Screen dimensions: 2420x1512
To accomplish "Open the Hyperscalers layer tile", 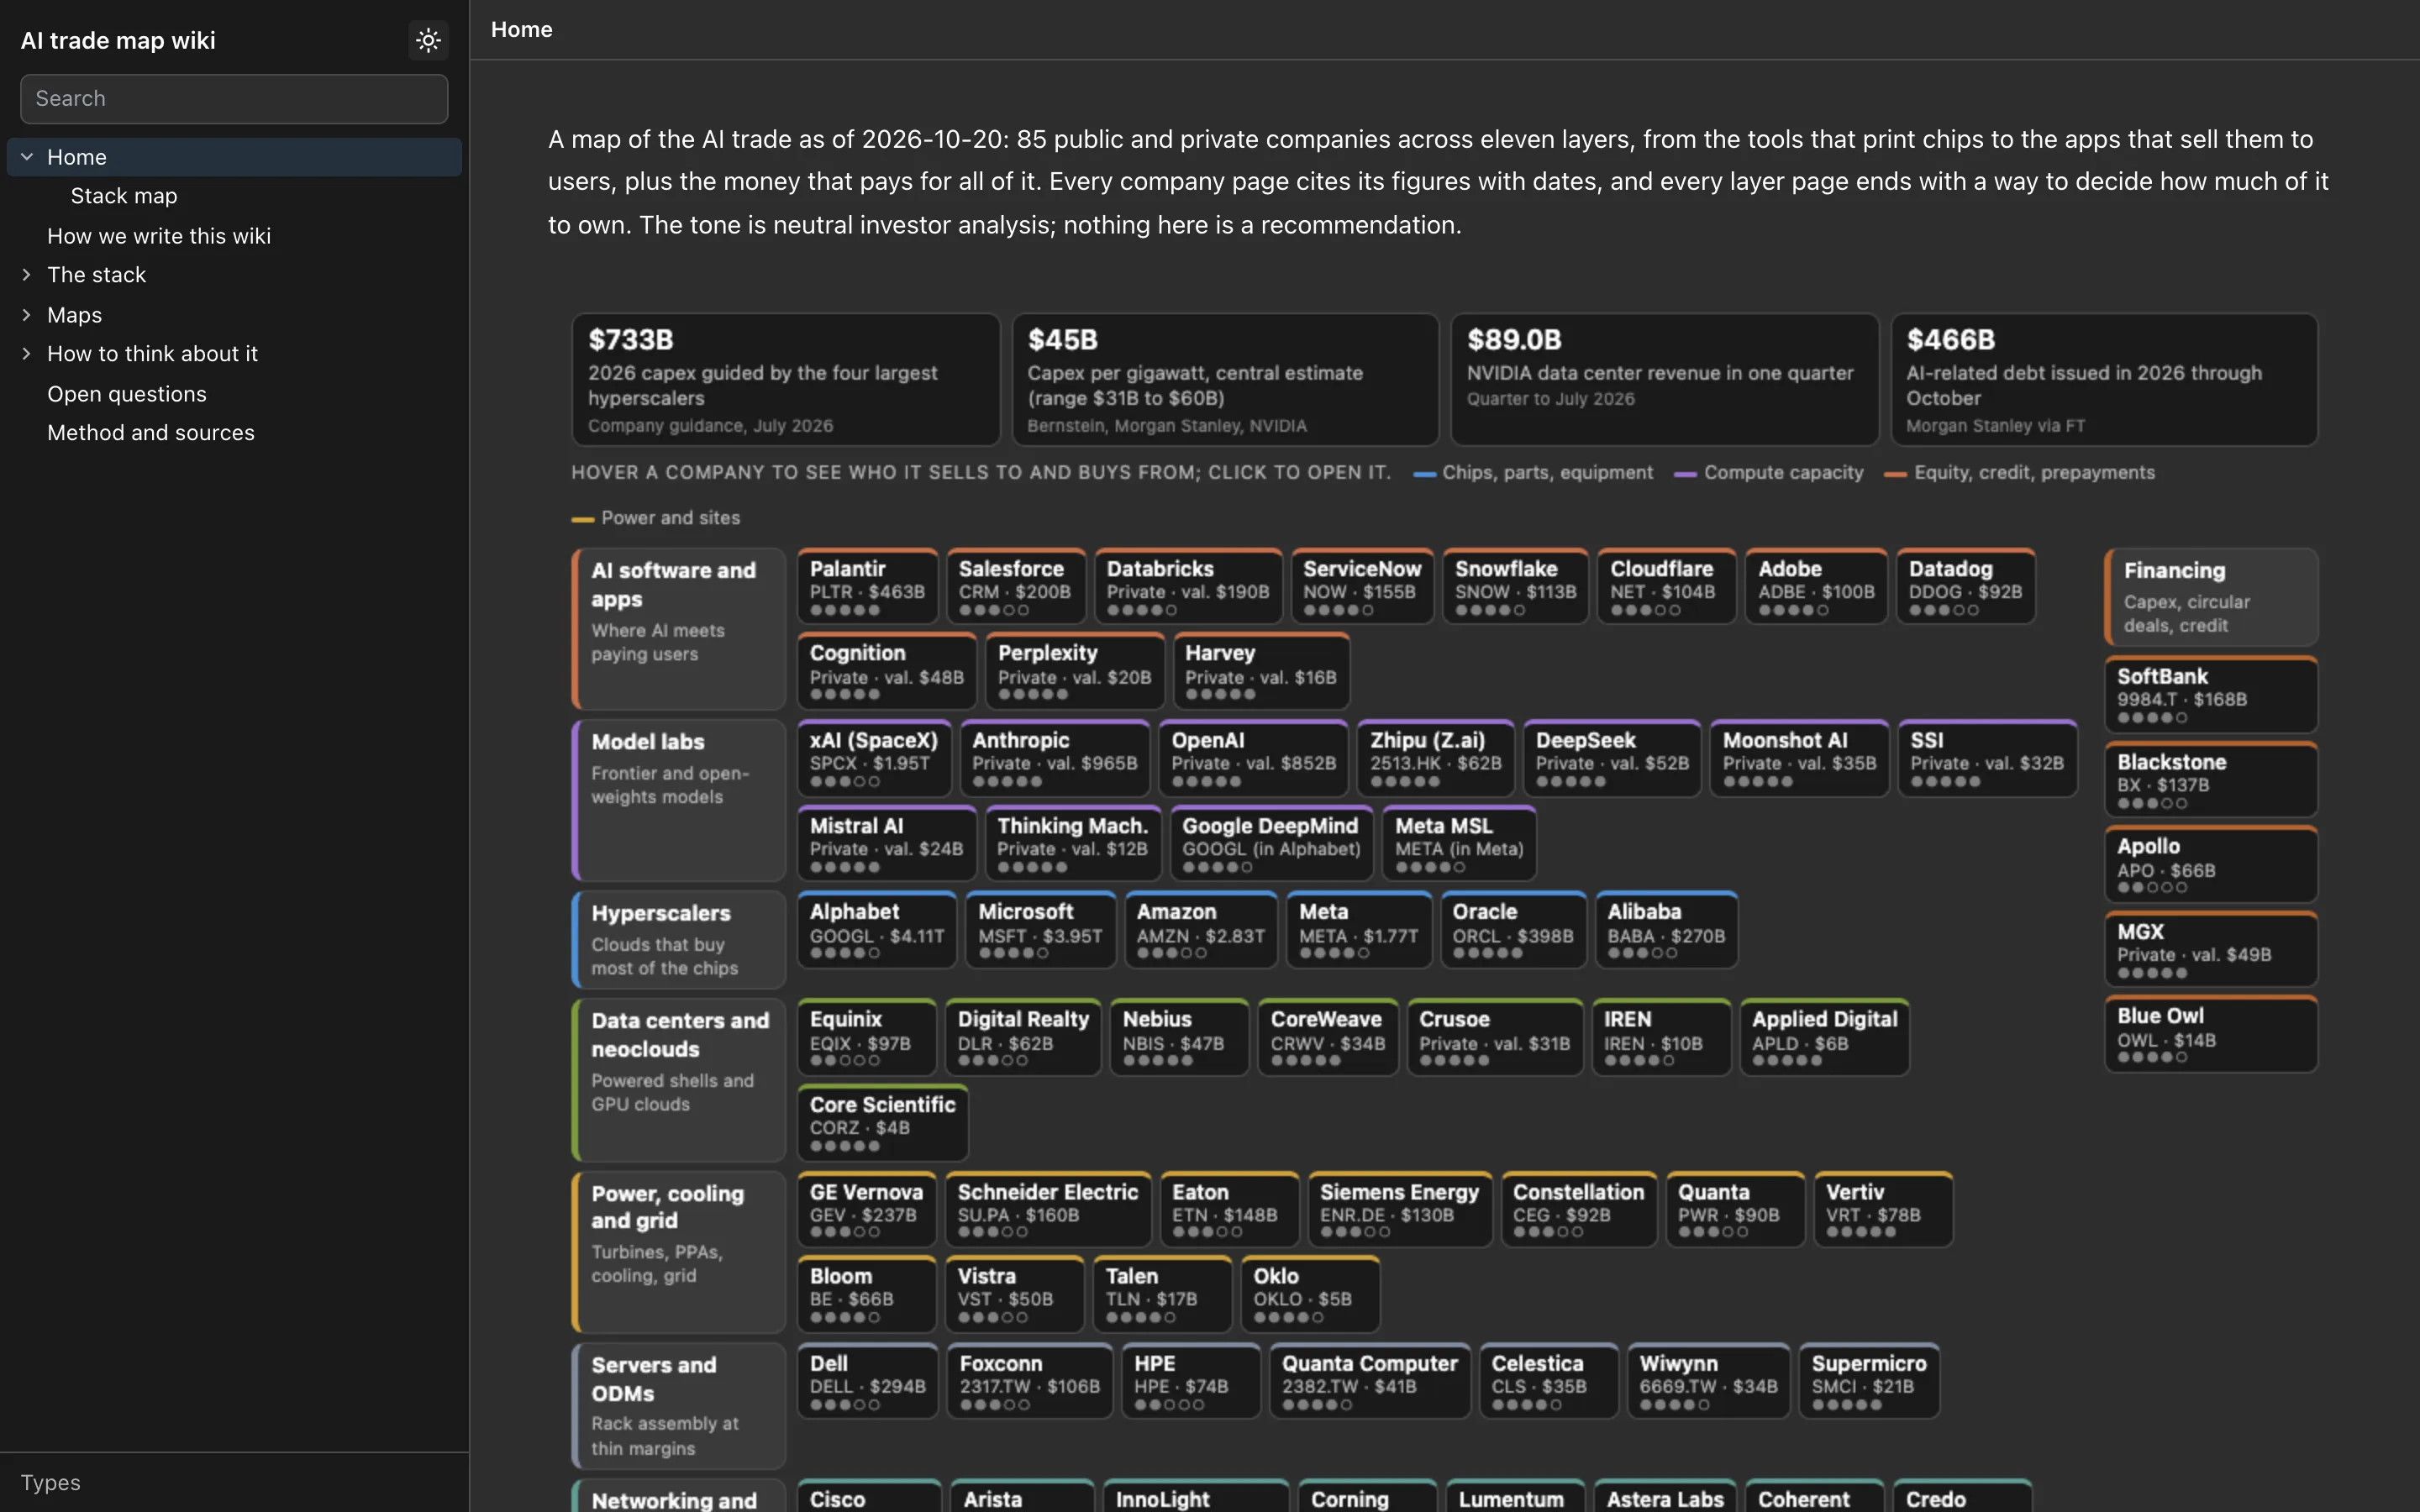I will pos(679,940).
